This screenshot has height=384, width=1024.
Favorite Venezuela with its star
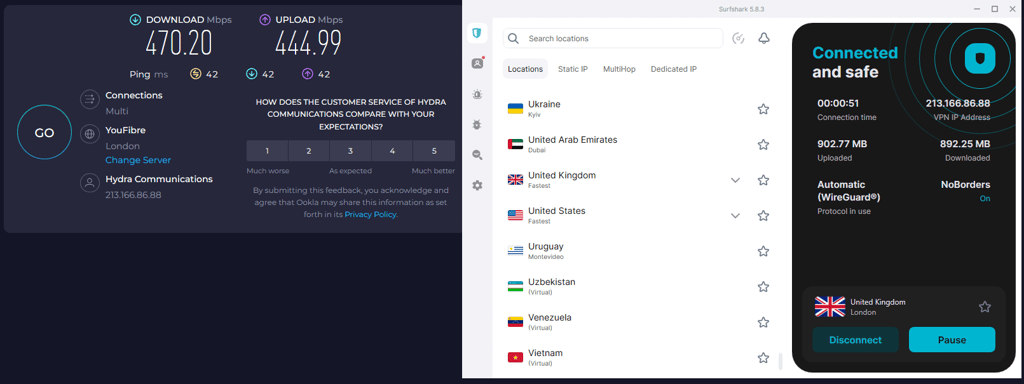pyautogui.click(x=763, y=323)
